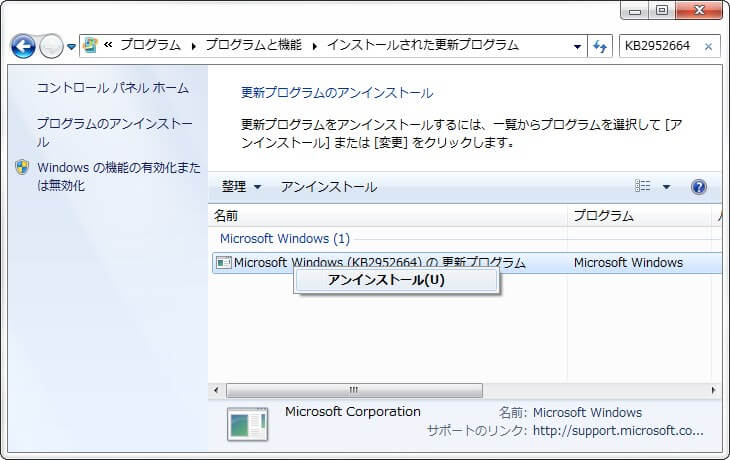
Task: Click the shield icon beside Windows の機能
Action: tap(22, 167)
